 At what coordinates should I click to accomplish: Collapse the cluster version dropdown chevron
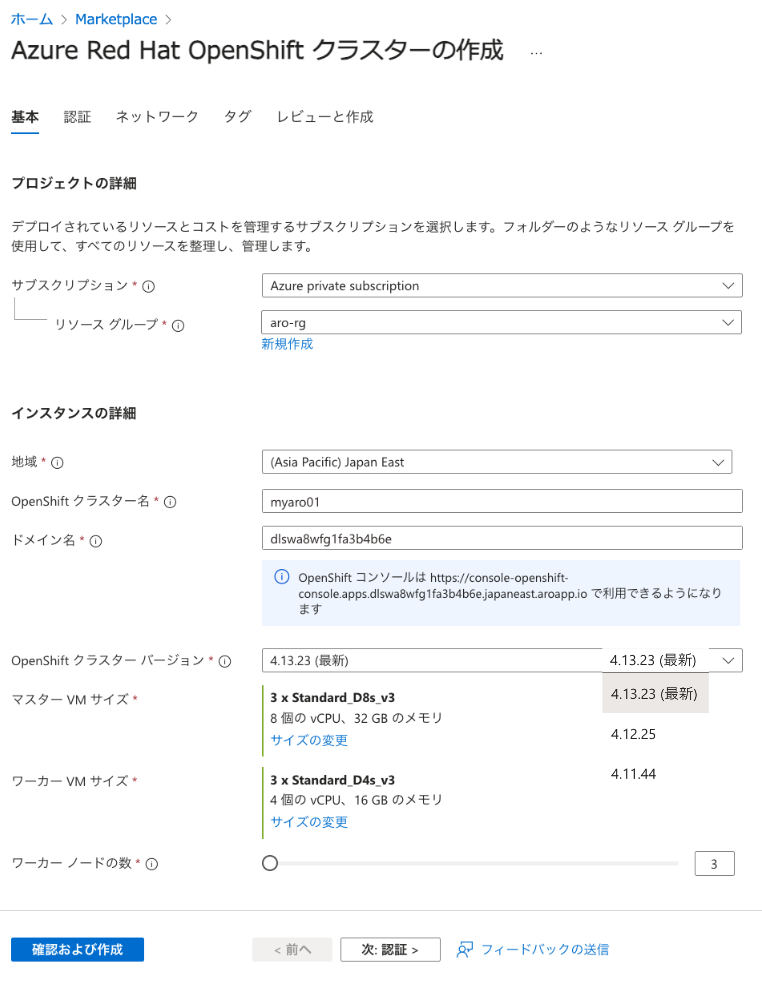click(x=728, y=660)
